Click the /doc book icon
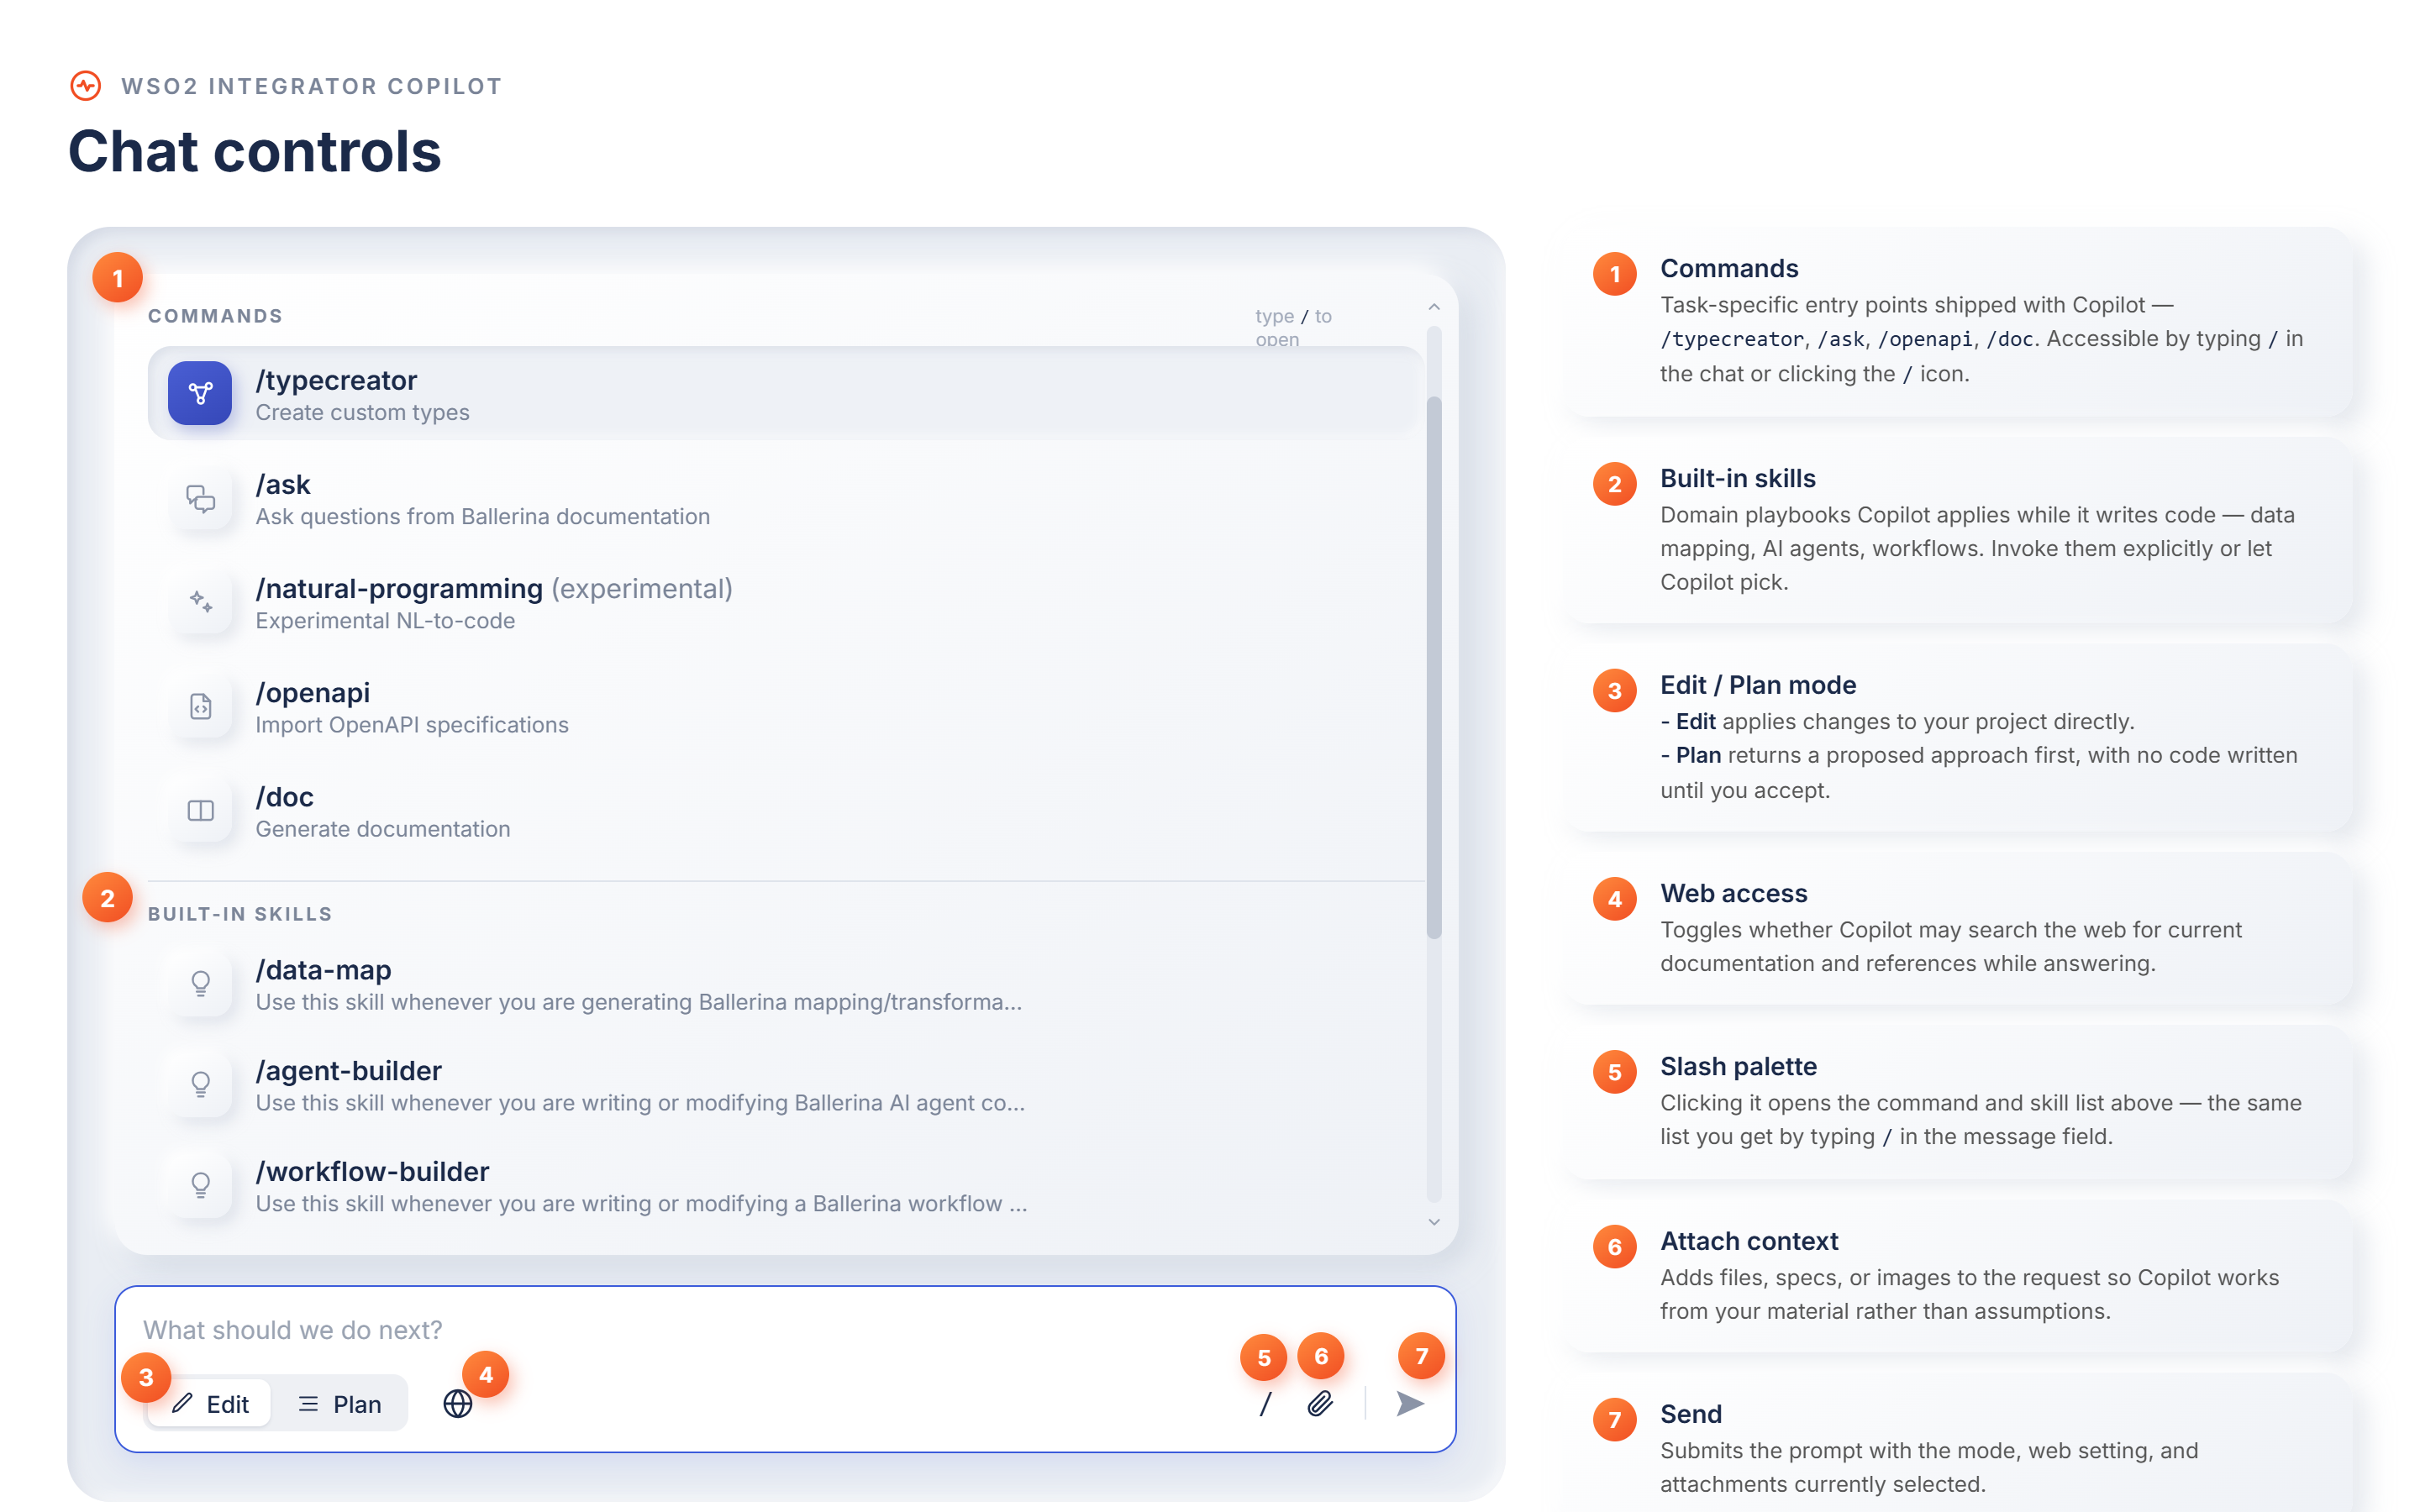Viewport: 2420px width, 1512px height. click(201, 810)
